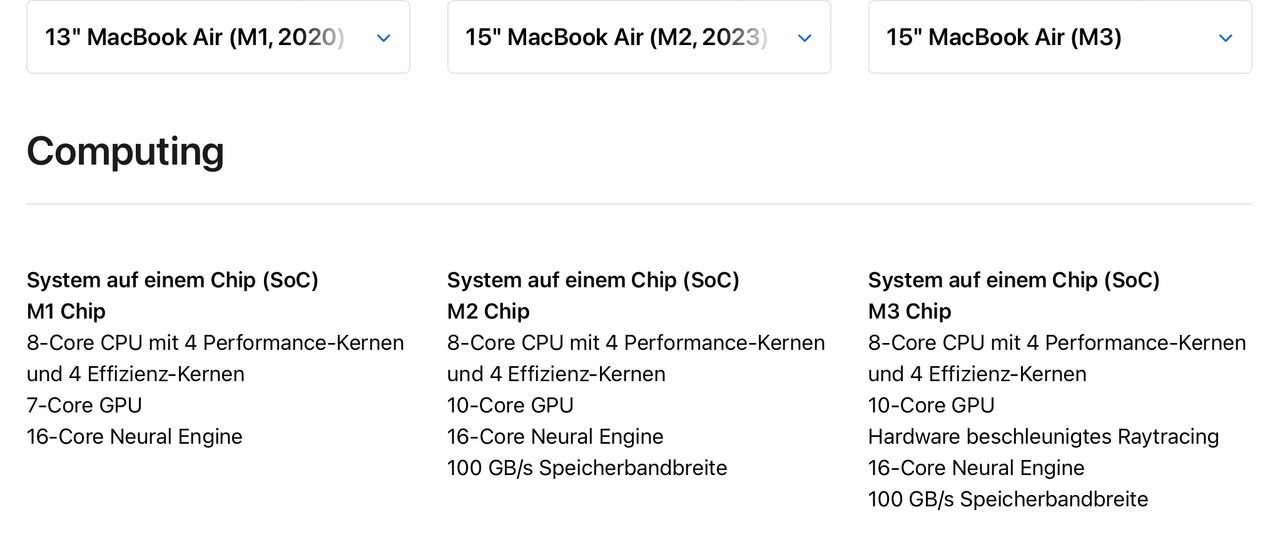
Task: Click the blue chevron beside M1, 2020 model
Action: click(x=383, y=38)
